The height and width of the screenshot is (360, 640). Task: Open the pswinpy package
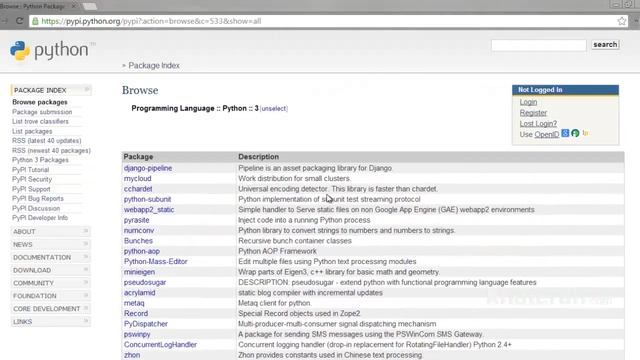137,334
